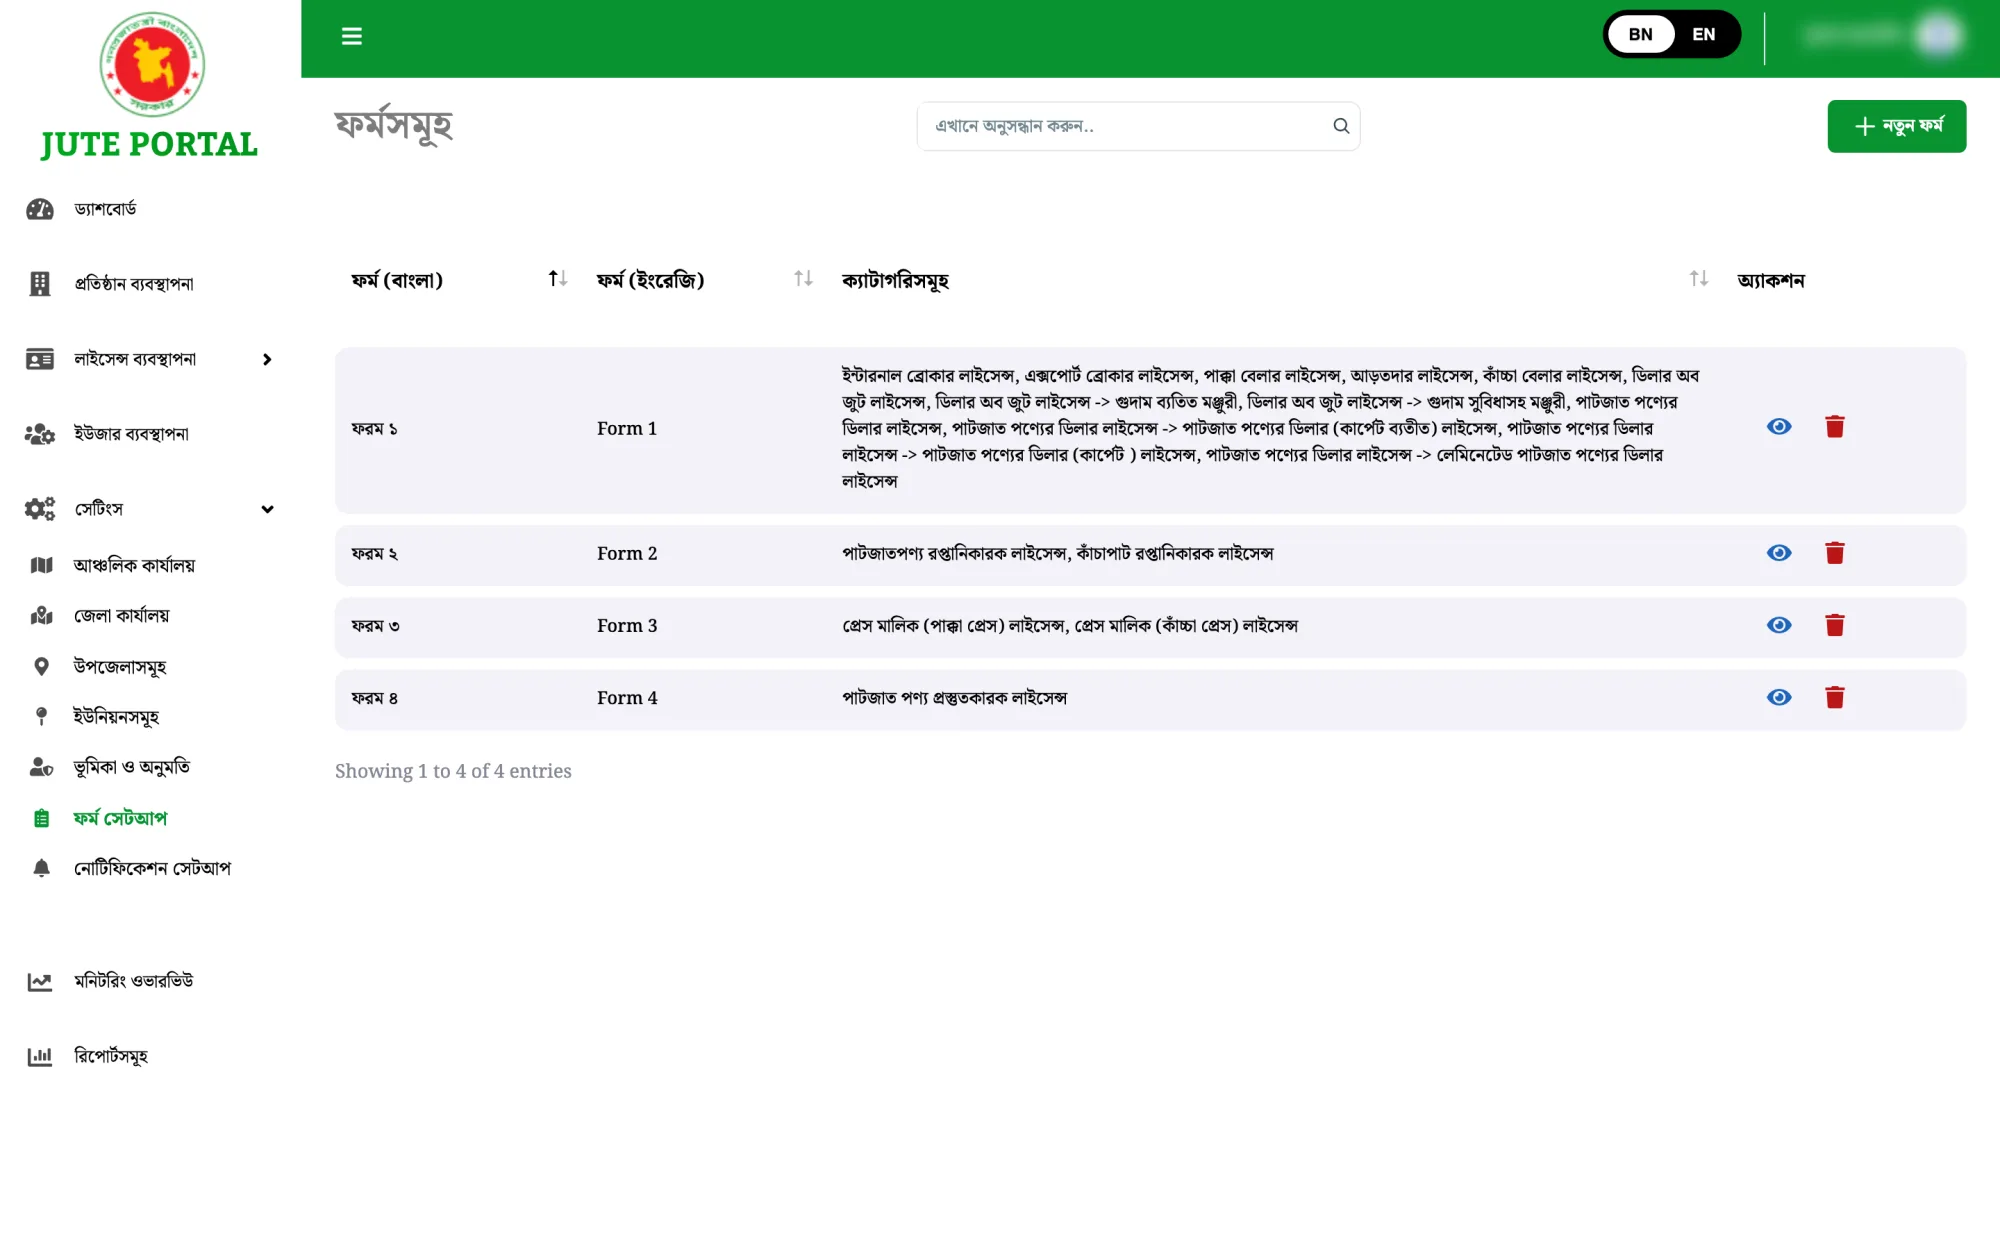The width and height of the screenshot is (2000, 1250).
Task: Open the Form Setup menu item
Action: 120,818
